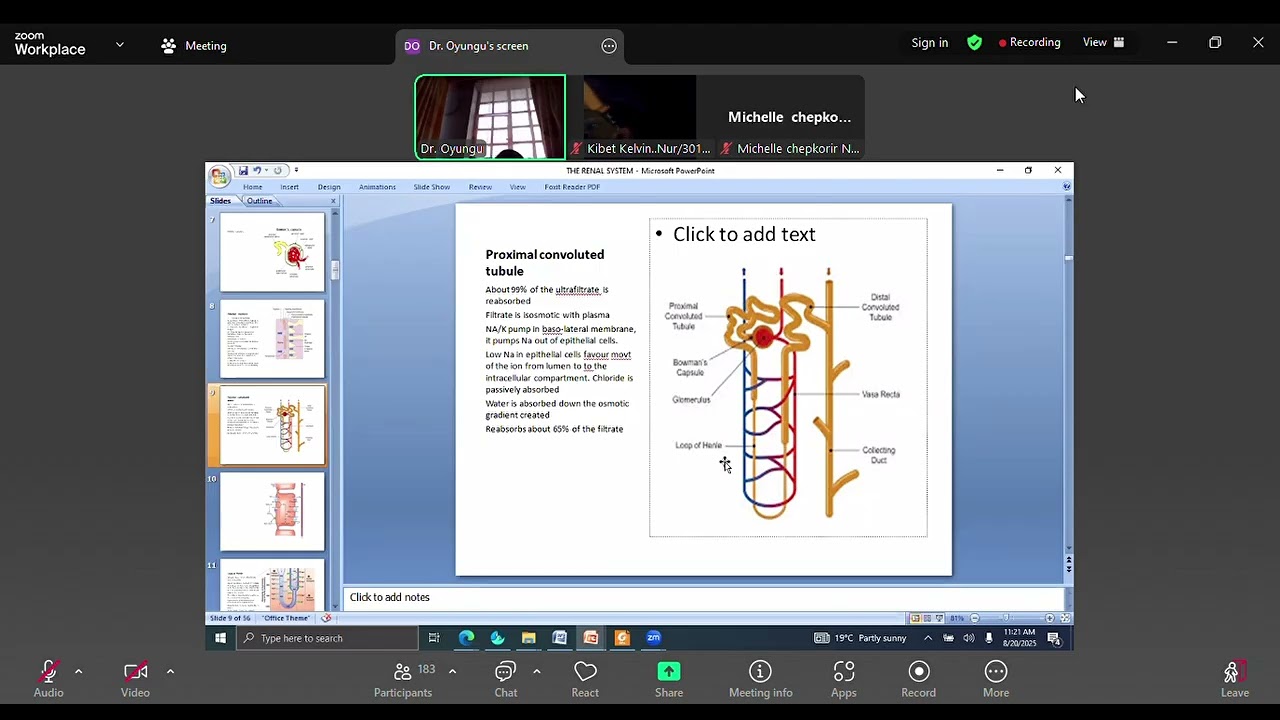Image resolution: width=1280 pixels, height=720 pixels.
Task: Click the Sign in button
Action: [x=929, y=43]
